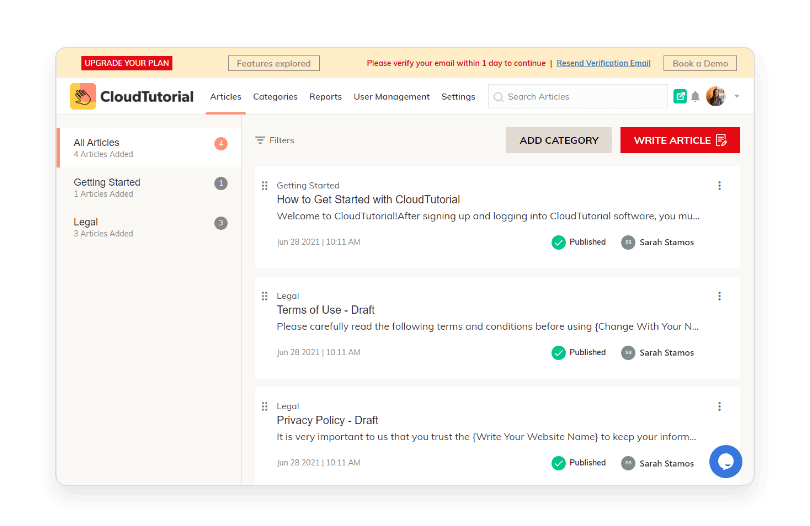Click the 4 Articles Added text

click(103, 154)
